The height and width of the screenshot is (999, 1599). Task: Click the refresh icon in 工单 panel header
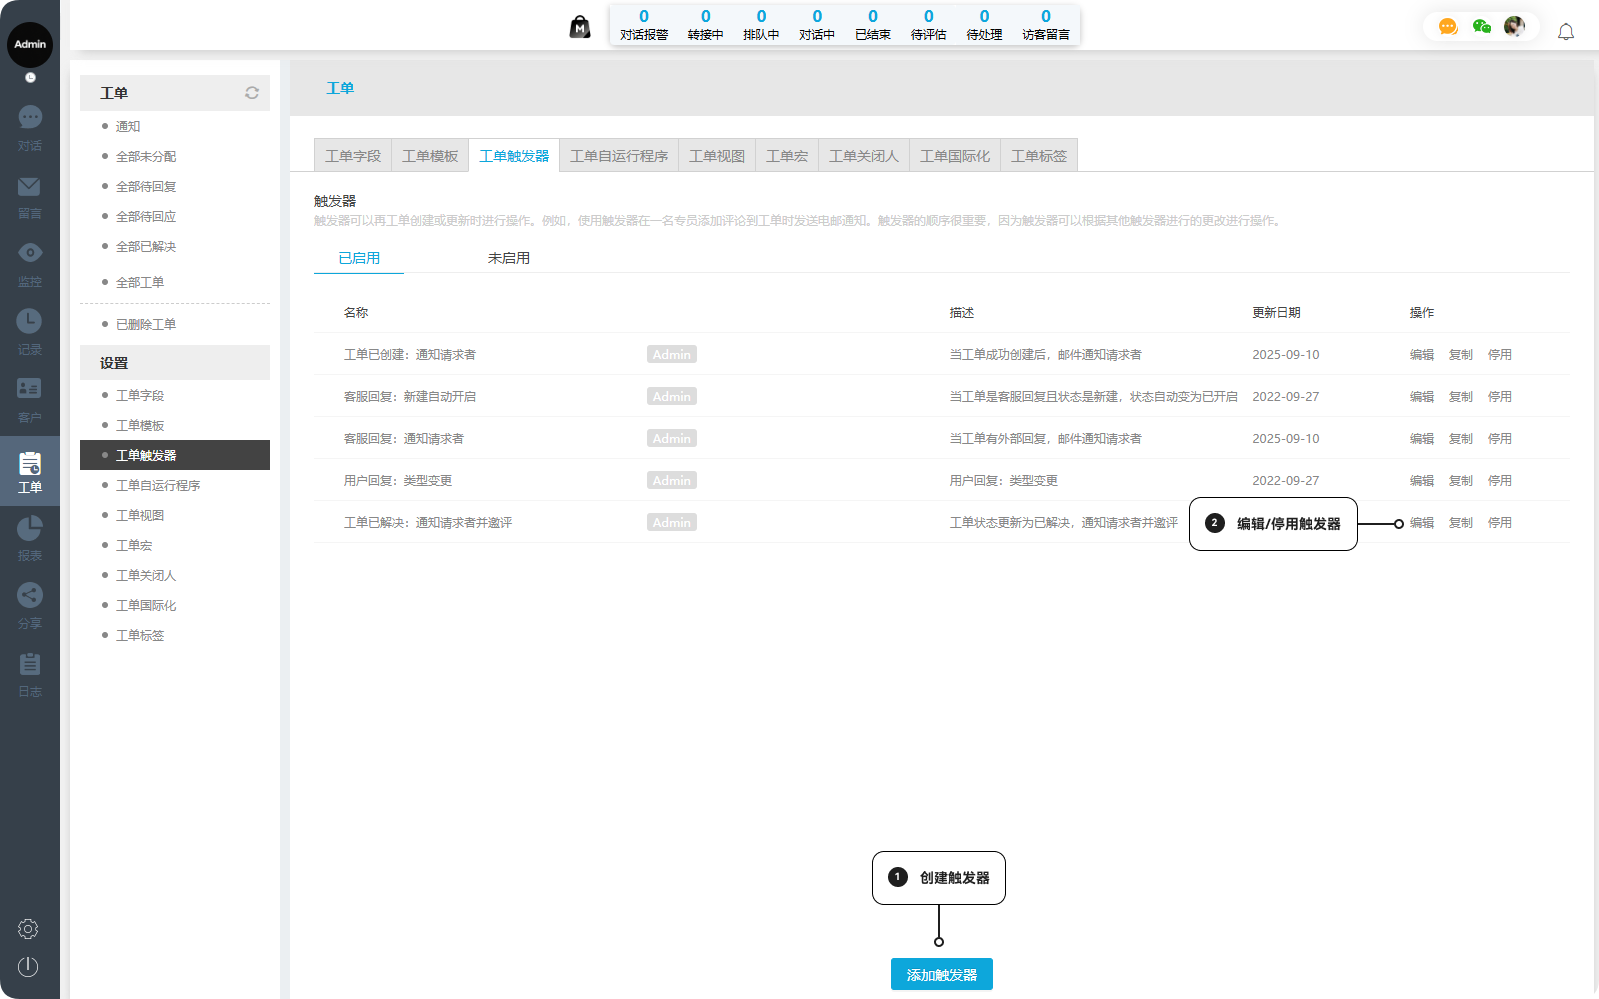pos(252,93)
